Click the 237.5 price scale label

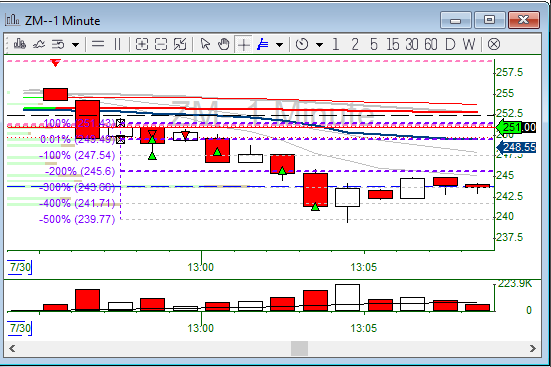[x=510, y=237]
